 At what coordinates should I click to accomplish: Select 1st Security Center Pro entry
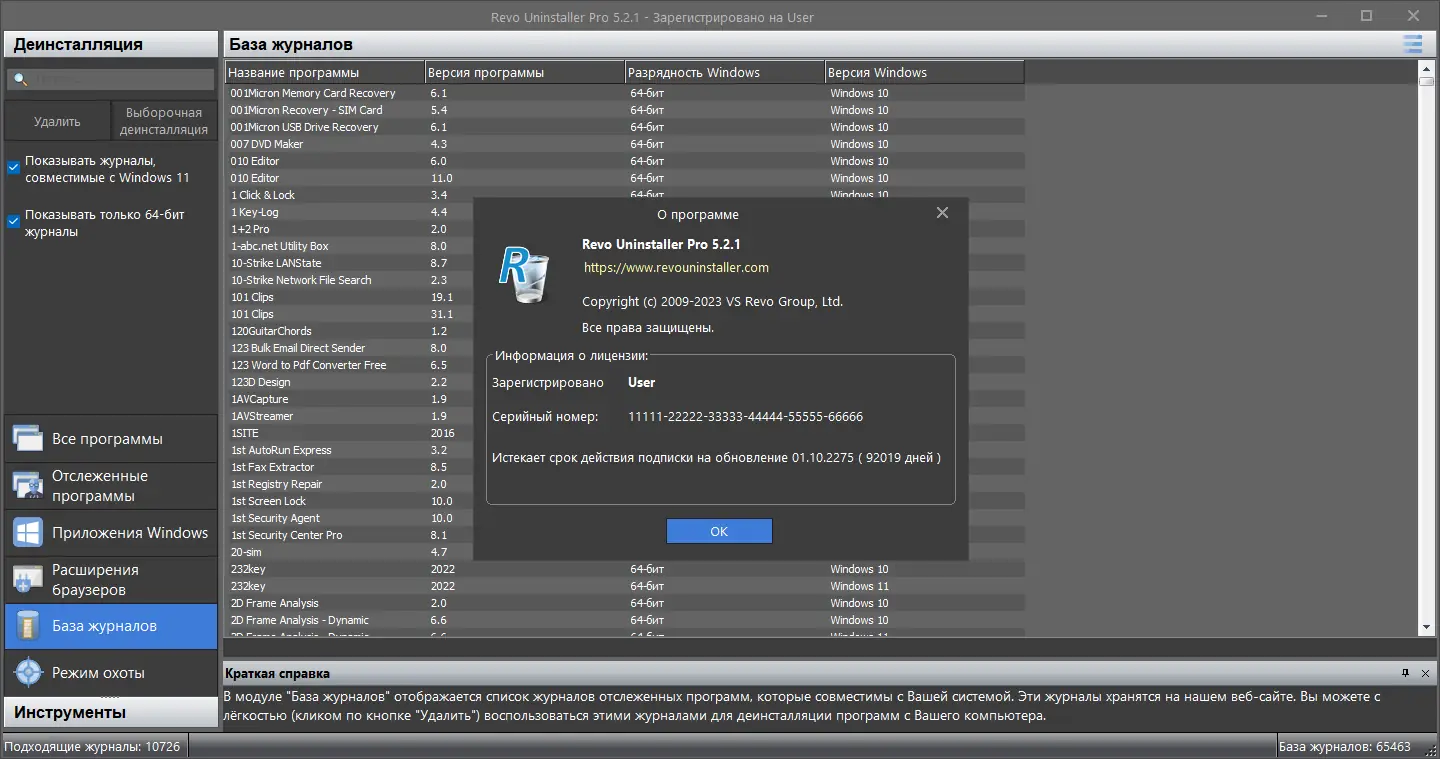click(x=287, y=535)
